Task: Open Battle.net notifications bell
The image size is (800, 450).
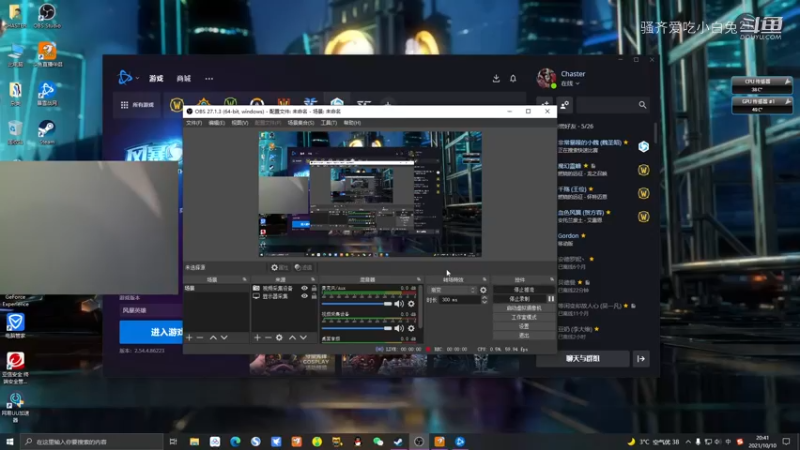Action: tap(513, 79)
